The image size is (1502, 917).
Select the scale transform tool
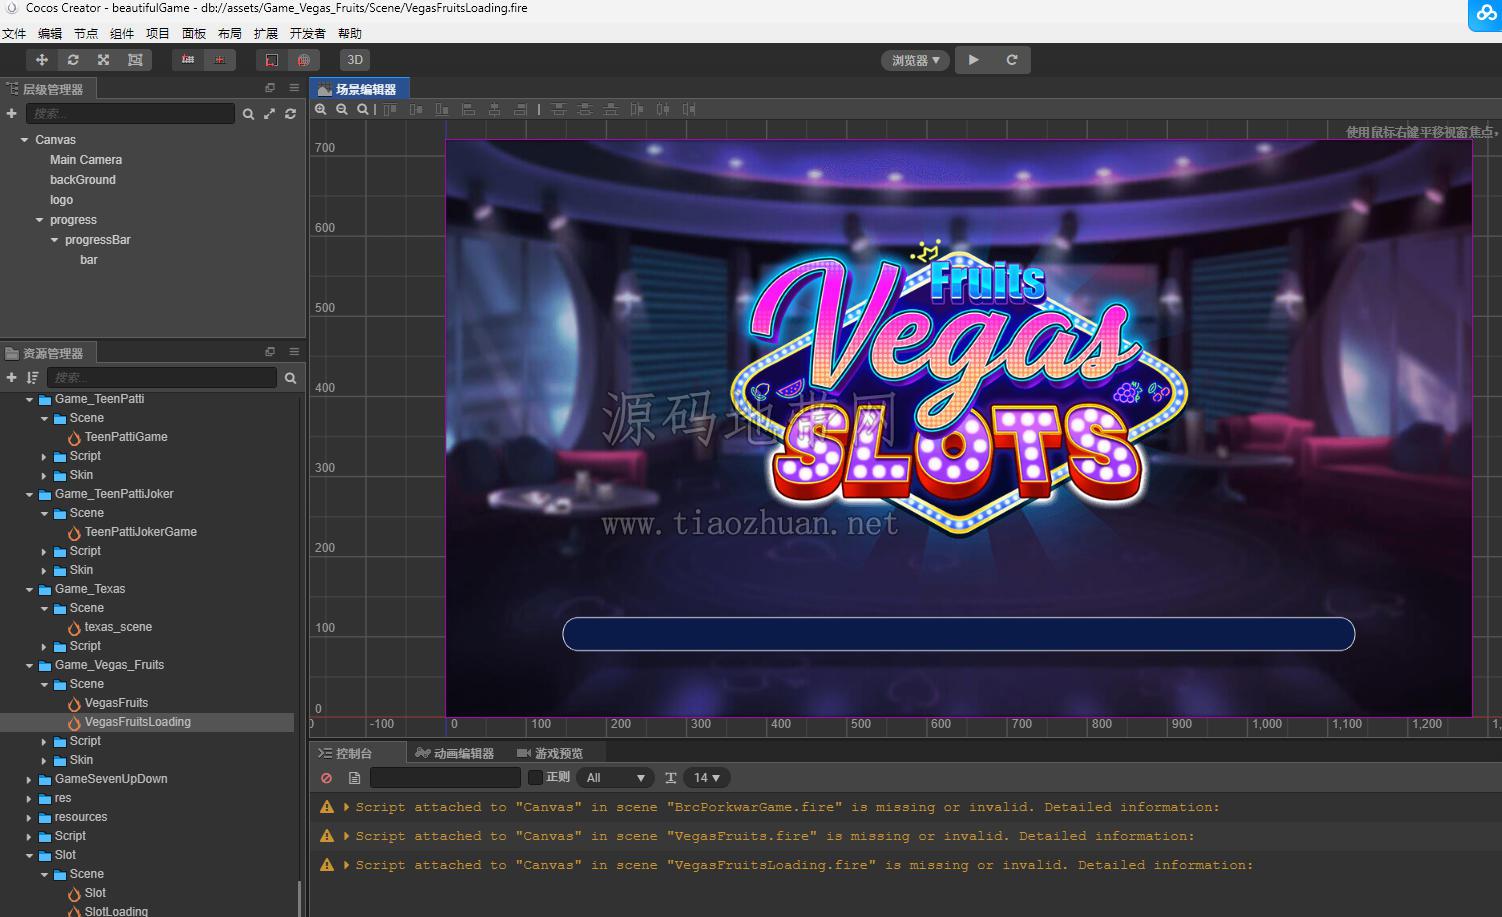tap(104, 60)
